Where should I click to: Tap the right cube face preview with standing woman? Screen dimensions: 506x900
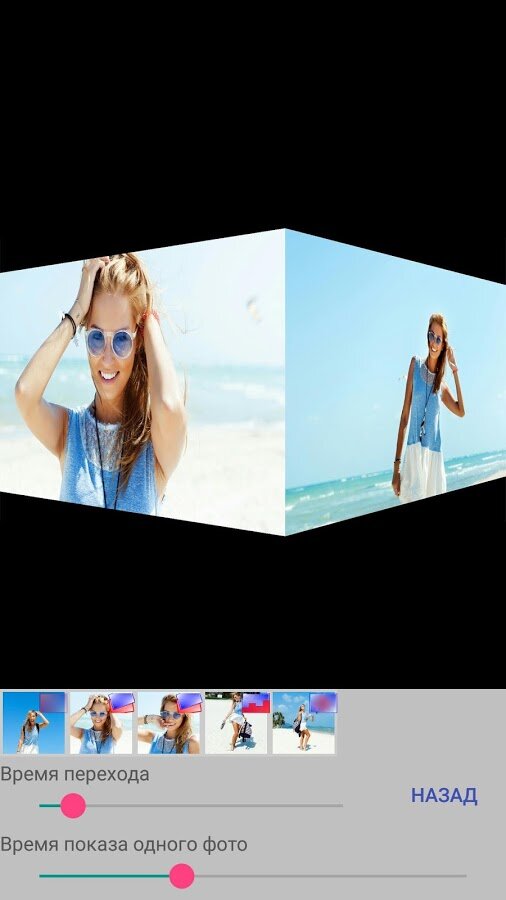(x=395, y=382)
